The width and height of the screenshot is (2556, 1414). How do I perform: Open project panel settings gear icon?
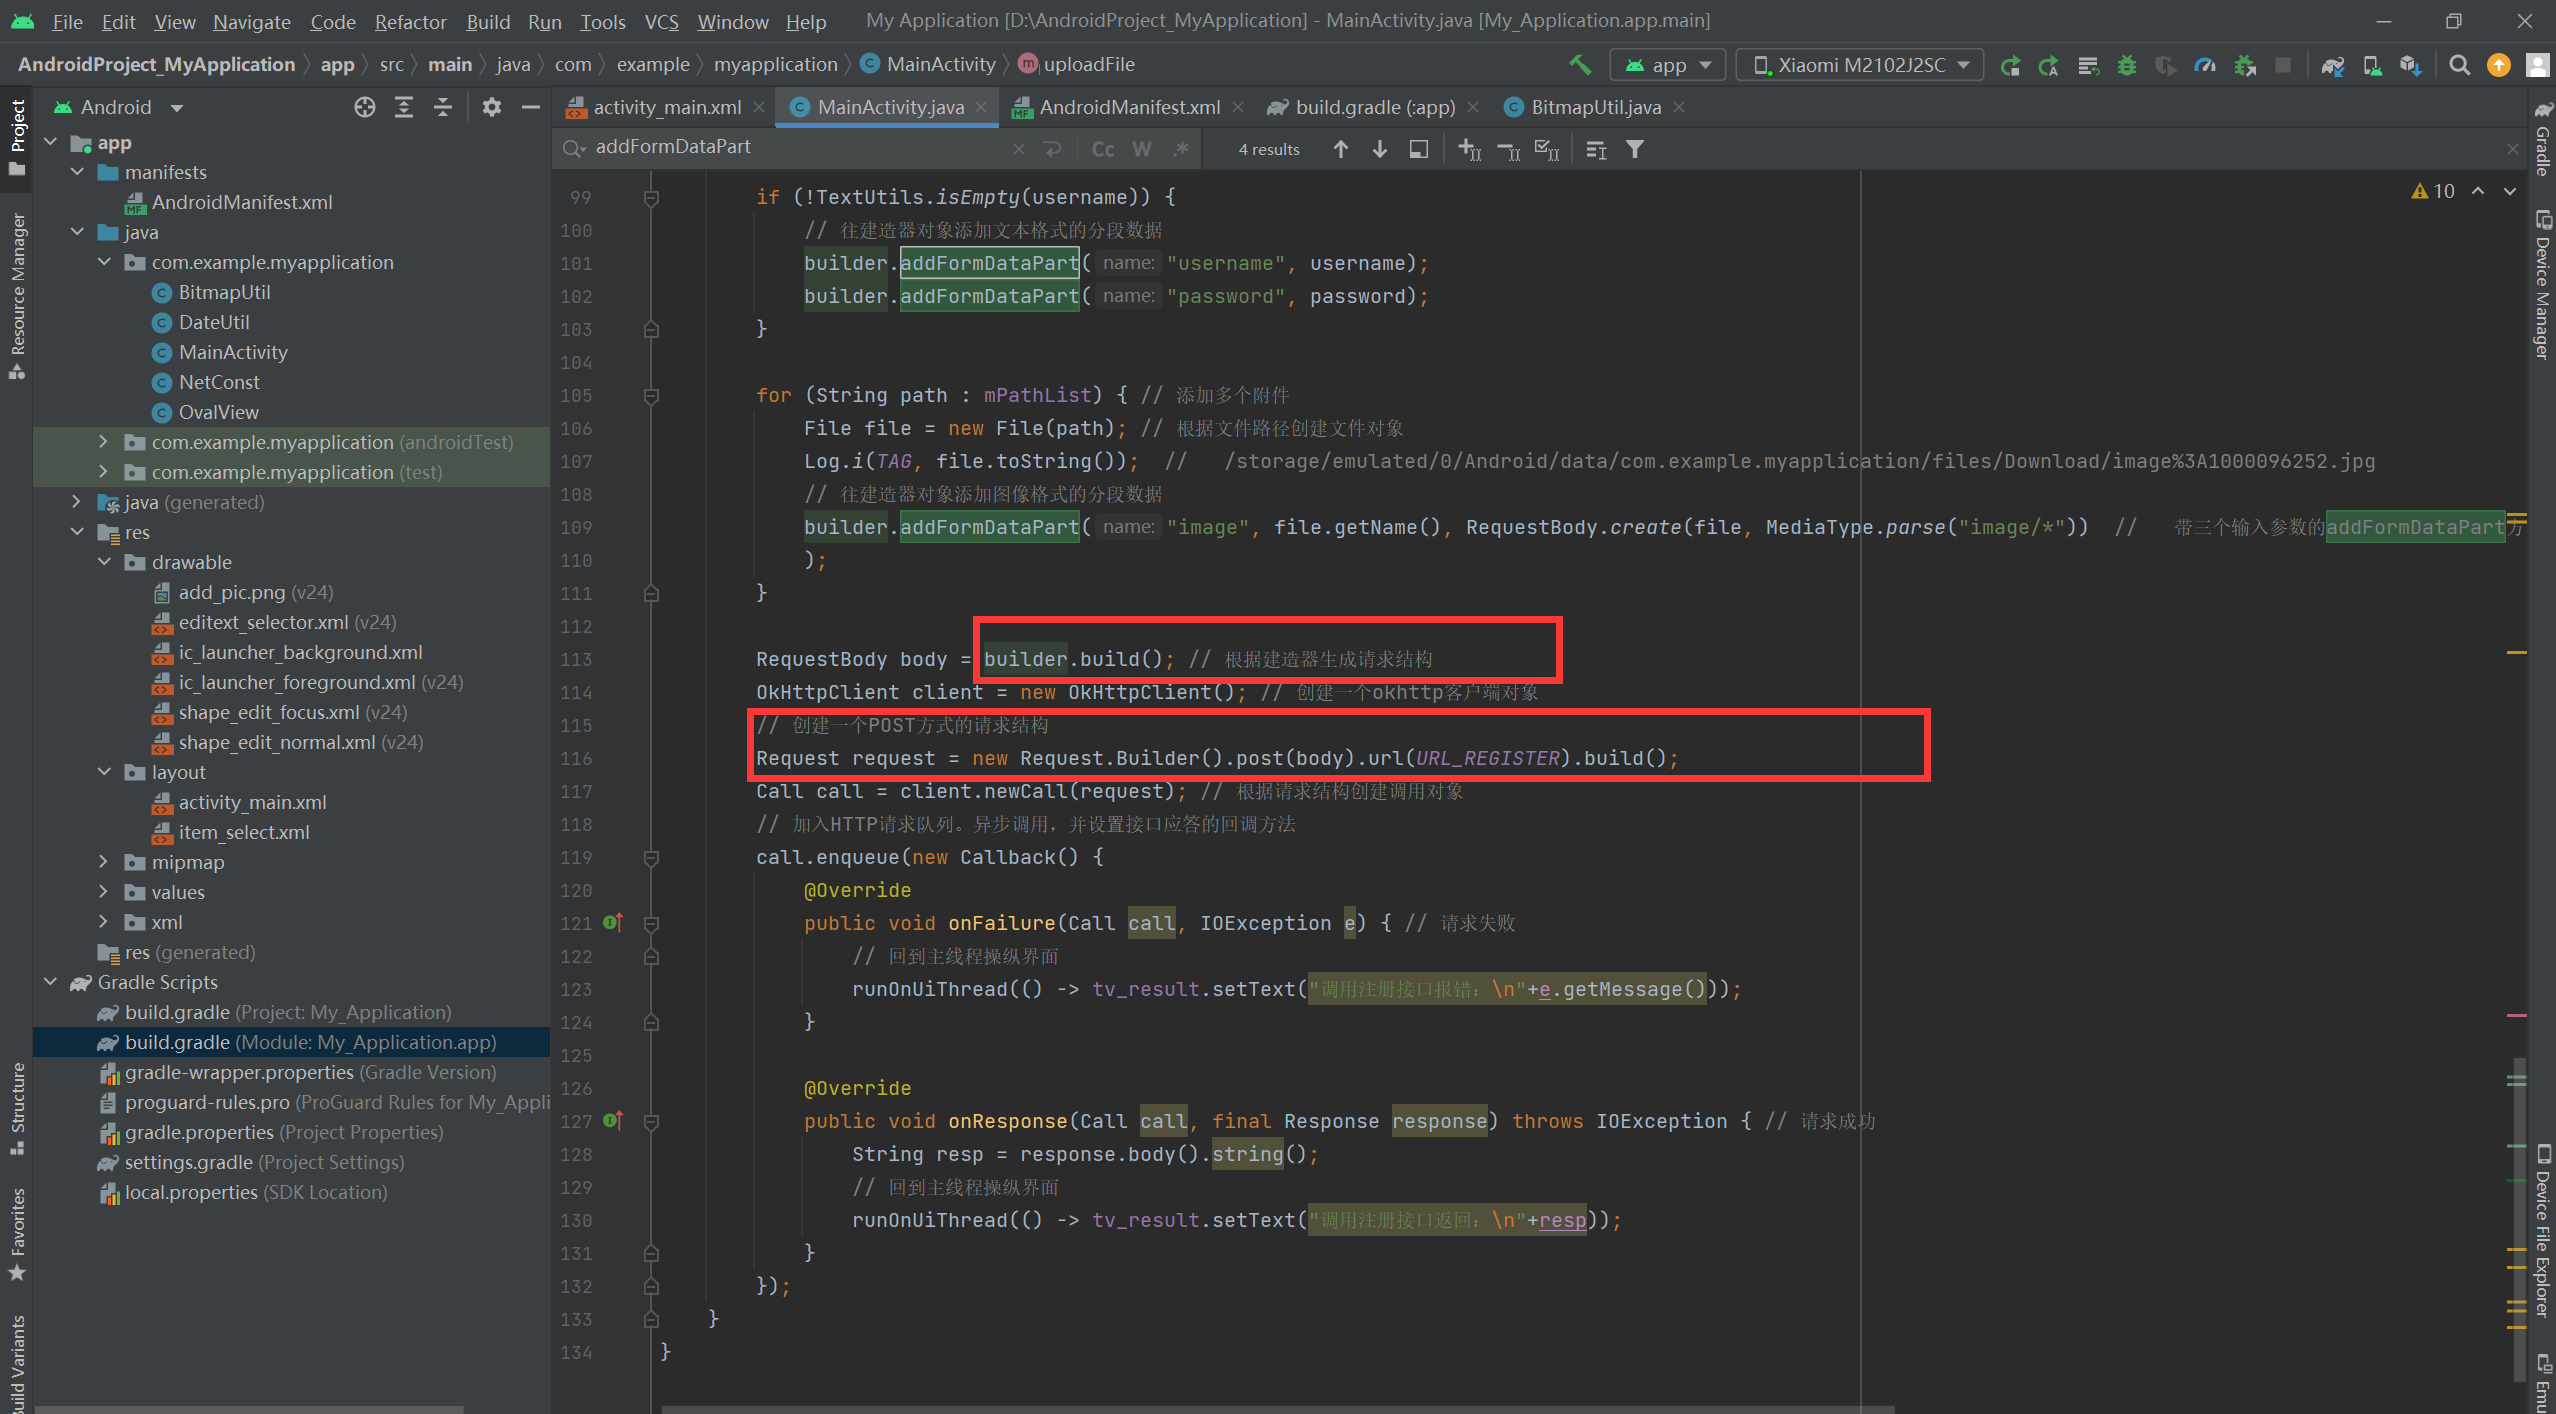point(491,107)
